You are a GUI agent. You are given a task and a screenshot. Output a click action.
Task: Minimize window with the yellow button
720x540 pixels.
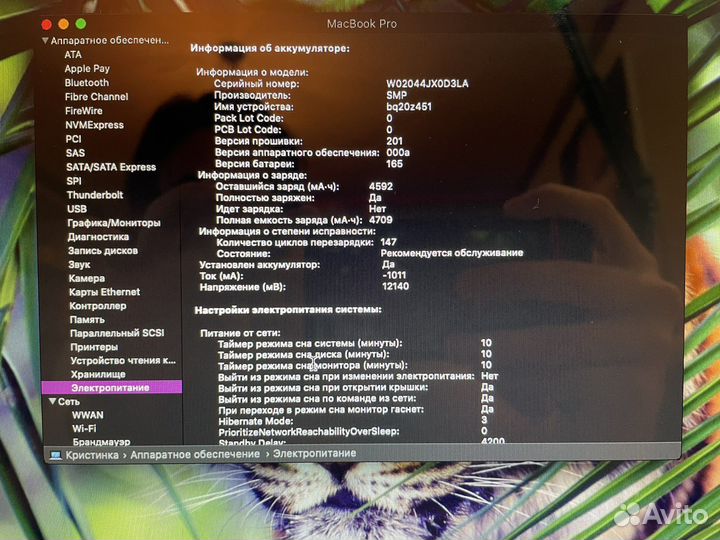click(x=64, y=24)
